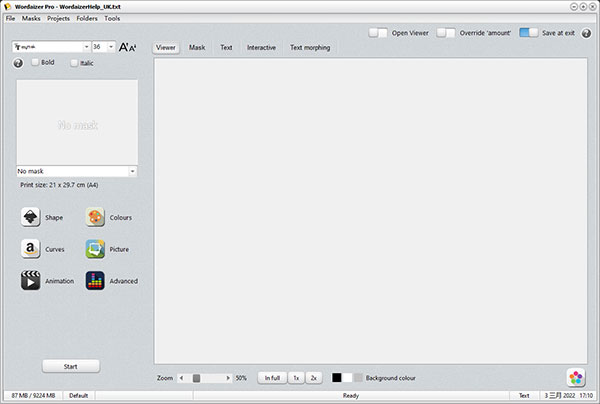Switch to the Text morphing tab
This screenshot has height=404, width=600.
click(310, 47)
